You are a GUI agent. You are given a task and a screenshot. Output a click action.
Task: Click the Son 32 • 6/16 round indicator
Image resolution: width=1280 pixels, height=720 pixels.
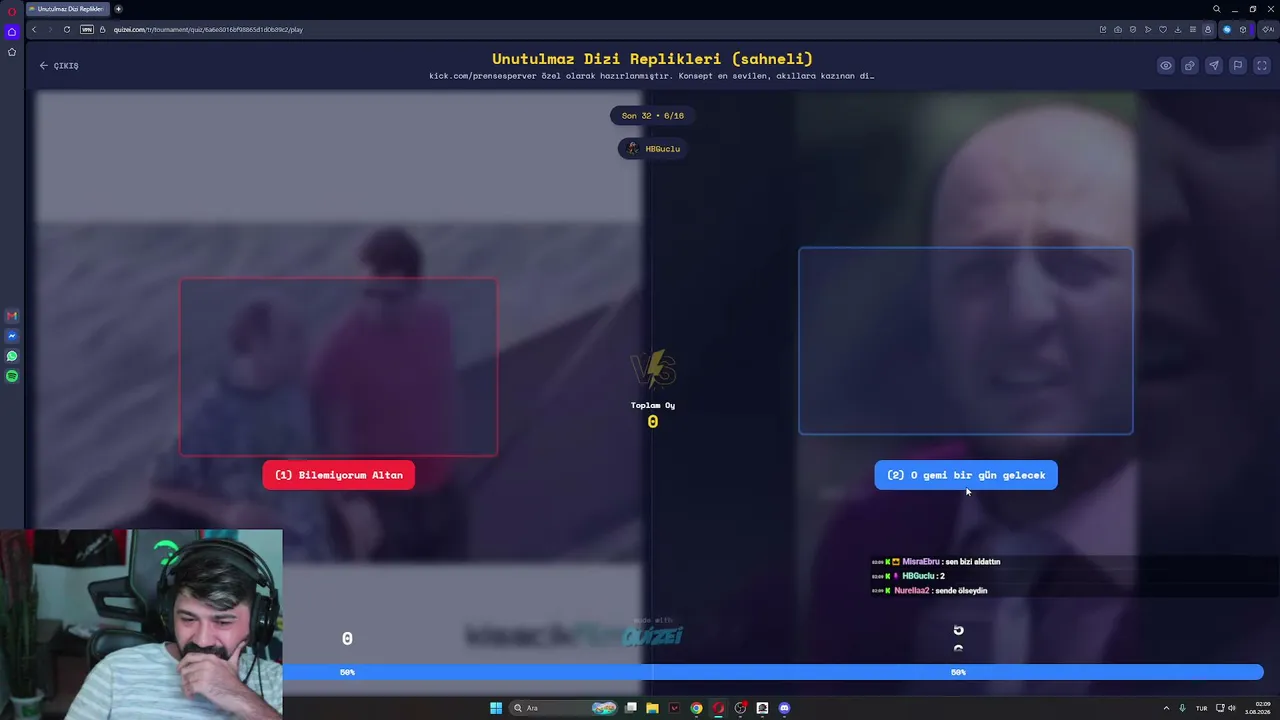(653, 116)
